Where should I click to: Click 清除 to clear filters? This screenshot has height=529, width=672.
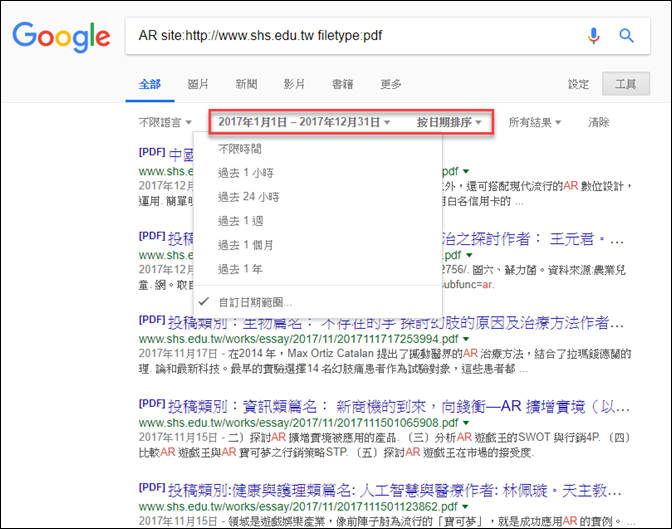pyautogui.click(x=599, y=123)
